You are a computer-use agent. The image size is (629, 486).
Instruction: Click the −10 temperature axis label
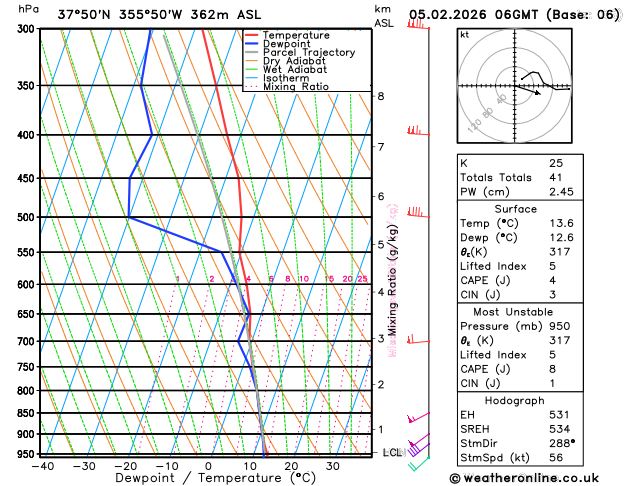click(167, 466)
